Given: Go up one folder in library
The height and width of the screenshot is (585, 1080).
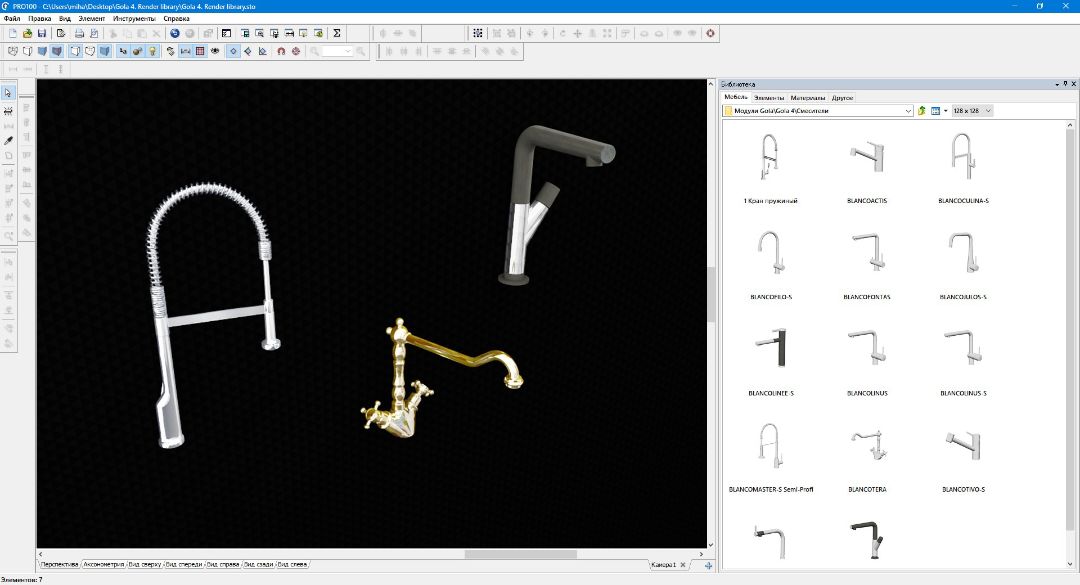Looking at the screenshot, I should [922, 111].
